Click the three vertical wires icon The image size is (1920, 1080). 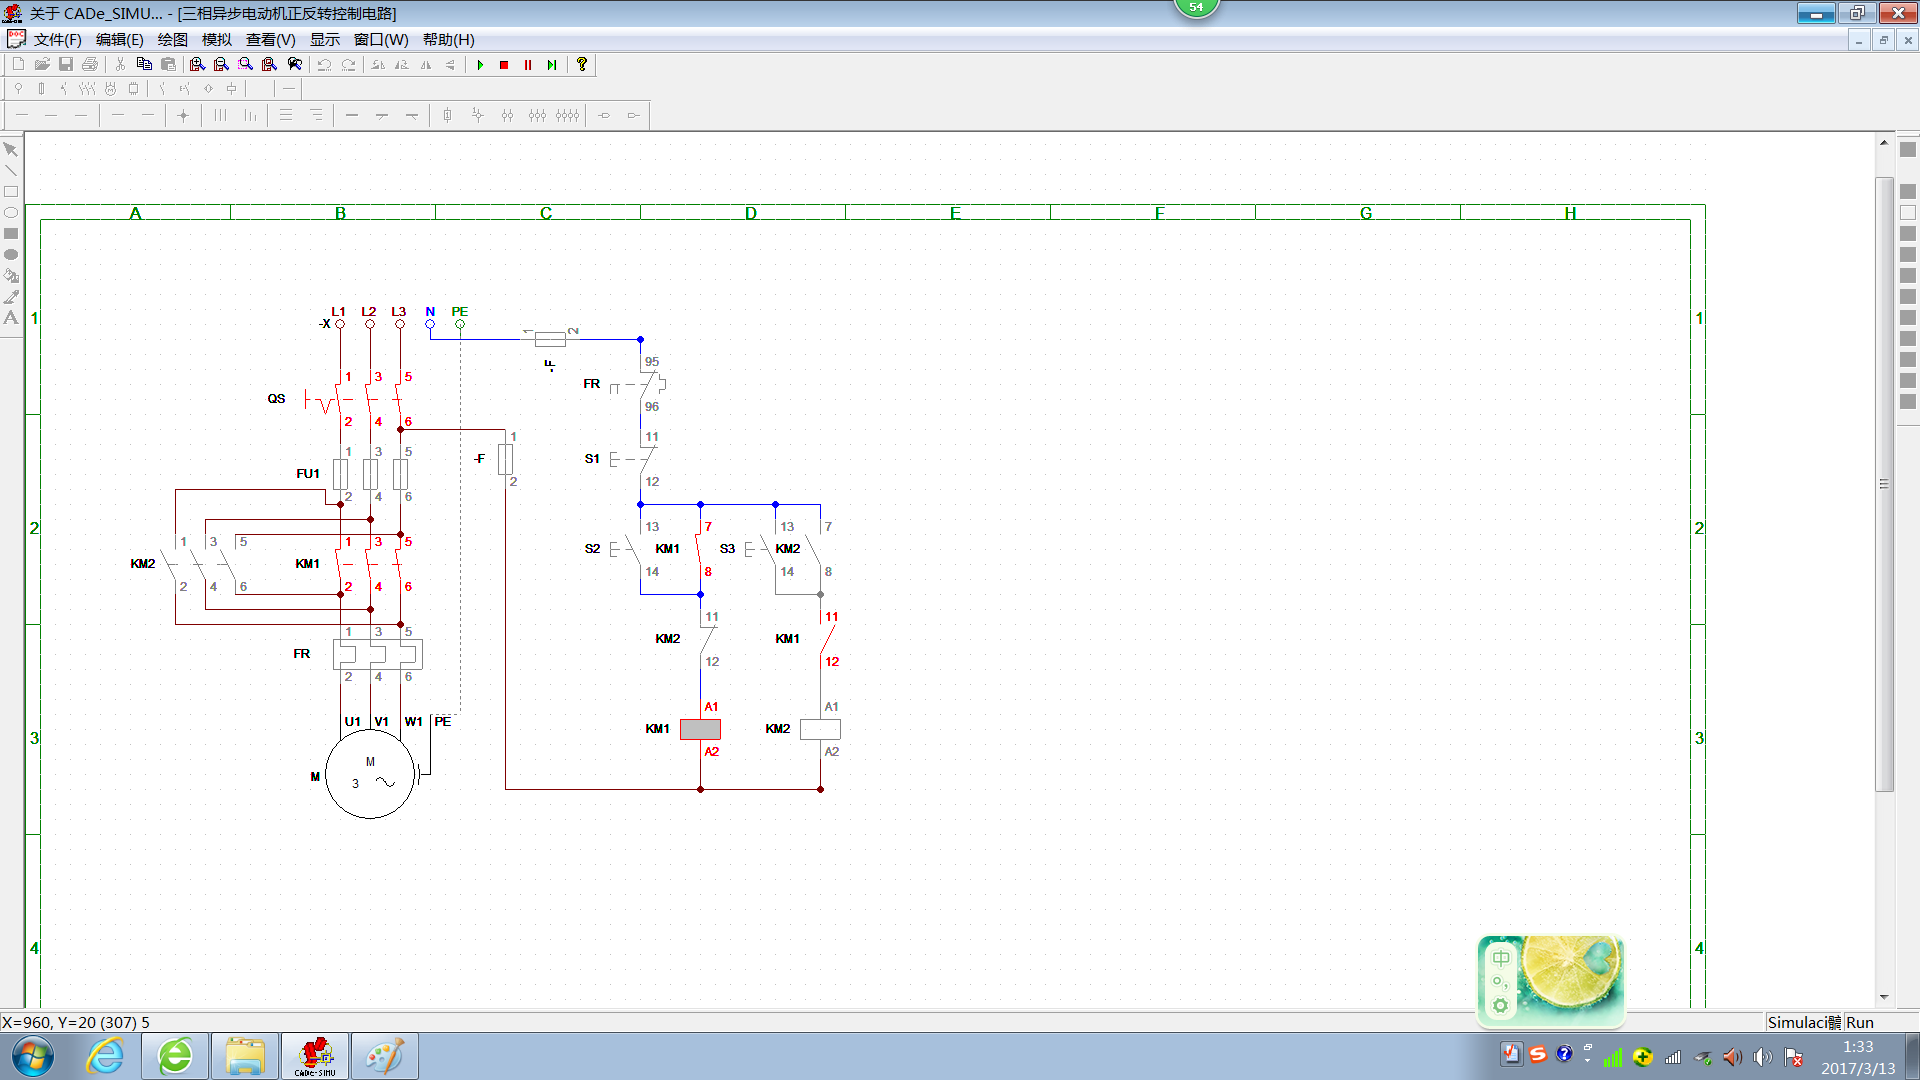(220, 115)
